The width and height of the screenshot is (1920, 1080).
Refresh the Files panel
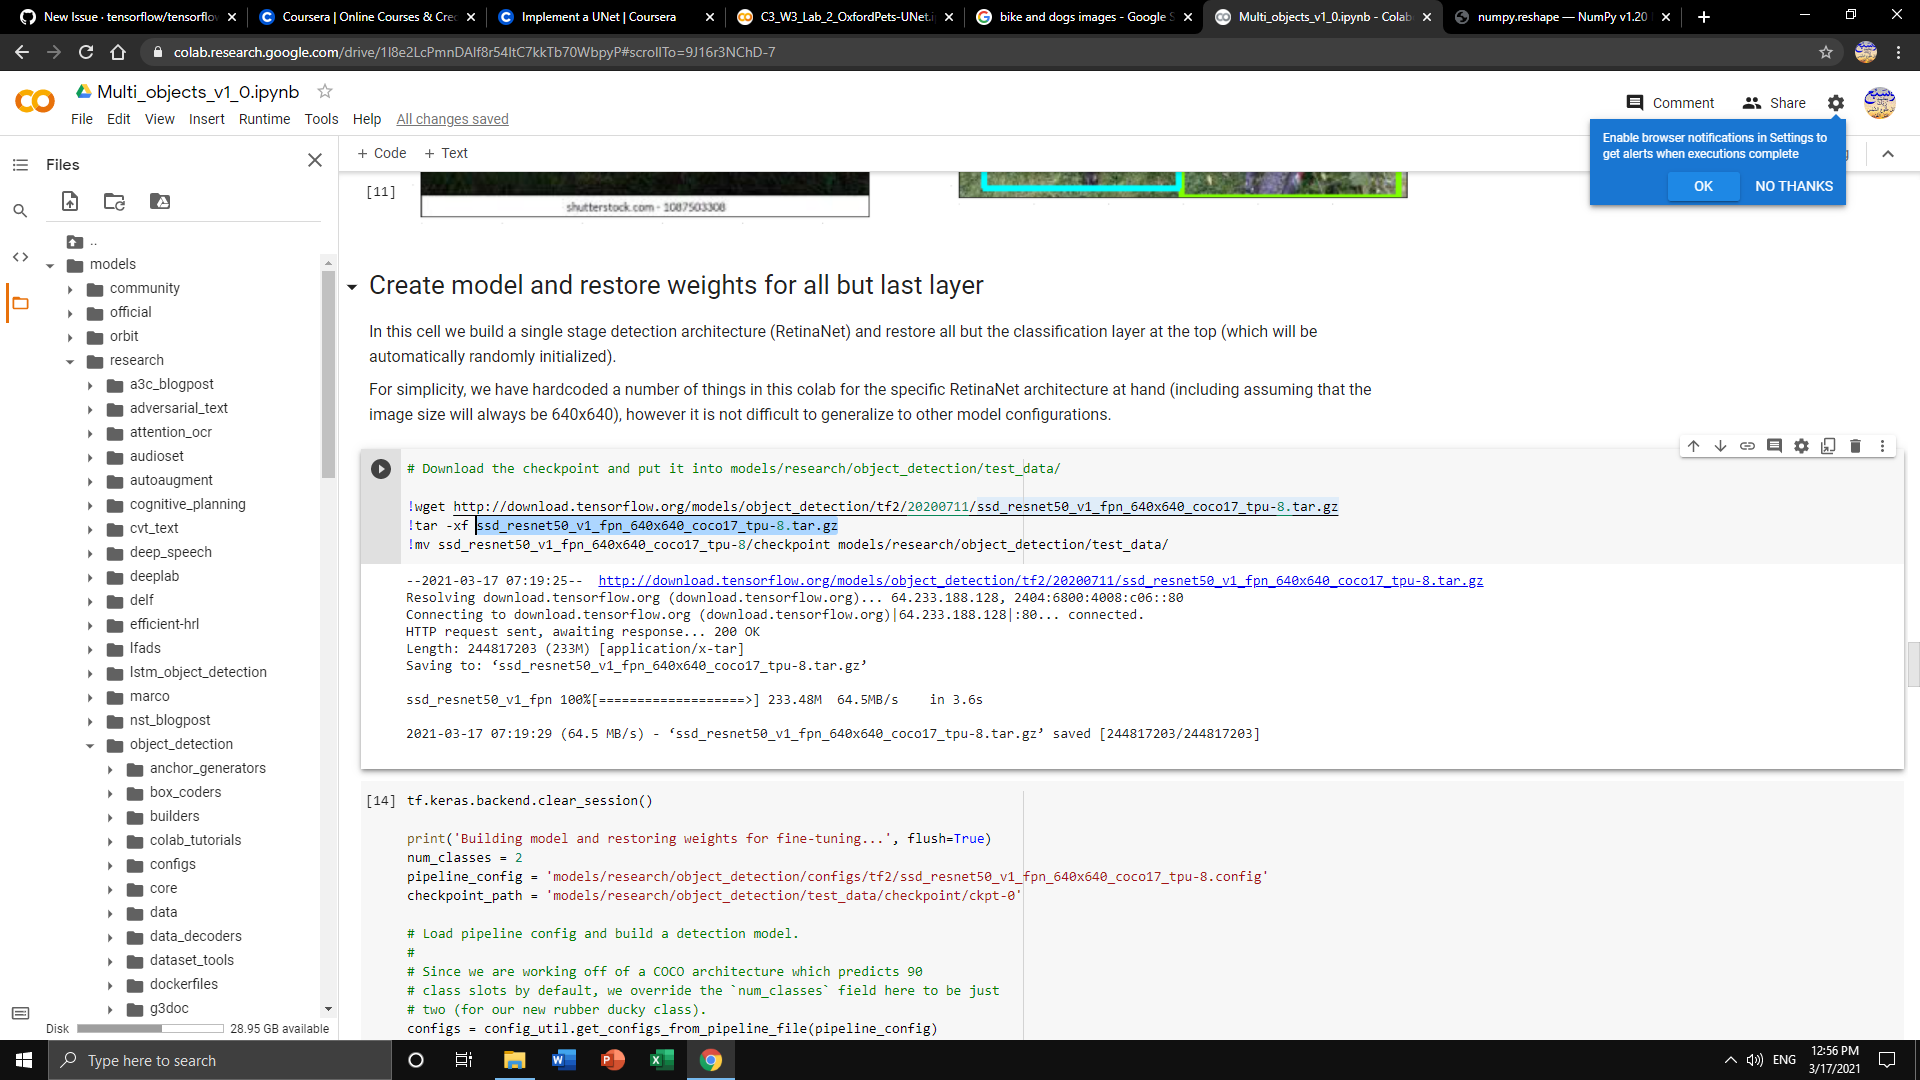pos(115,201)
